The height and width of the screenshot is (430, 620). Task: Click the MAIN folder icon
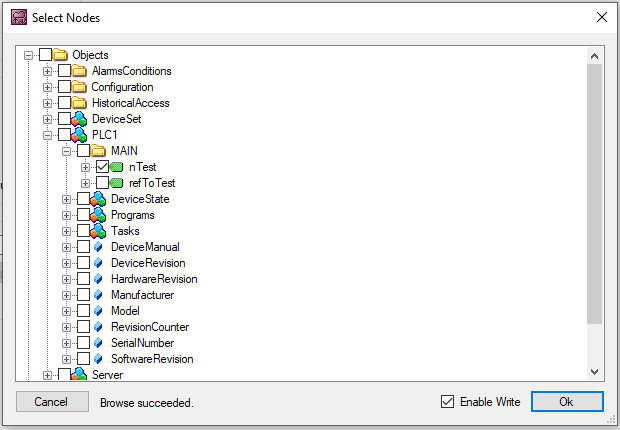click(99, 151)
